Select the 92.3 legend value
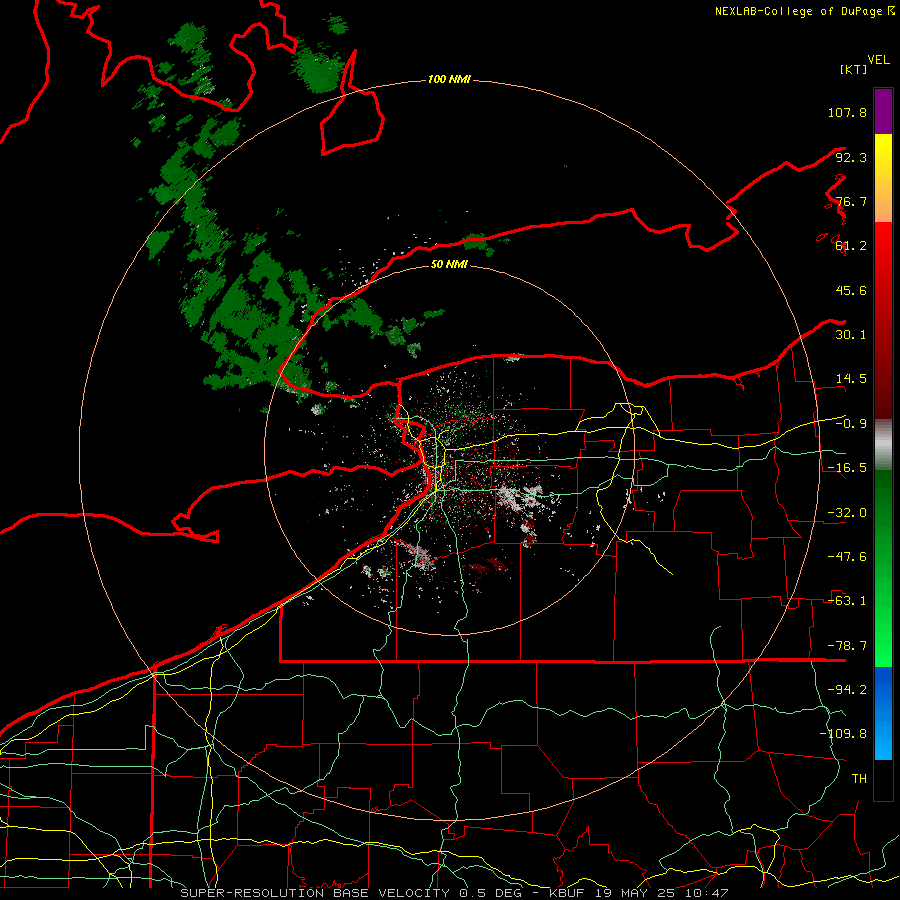 click(851, 157)
